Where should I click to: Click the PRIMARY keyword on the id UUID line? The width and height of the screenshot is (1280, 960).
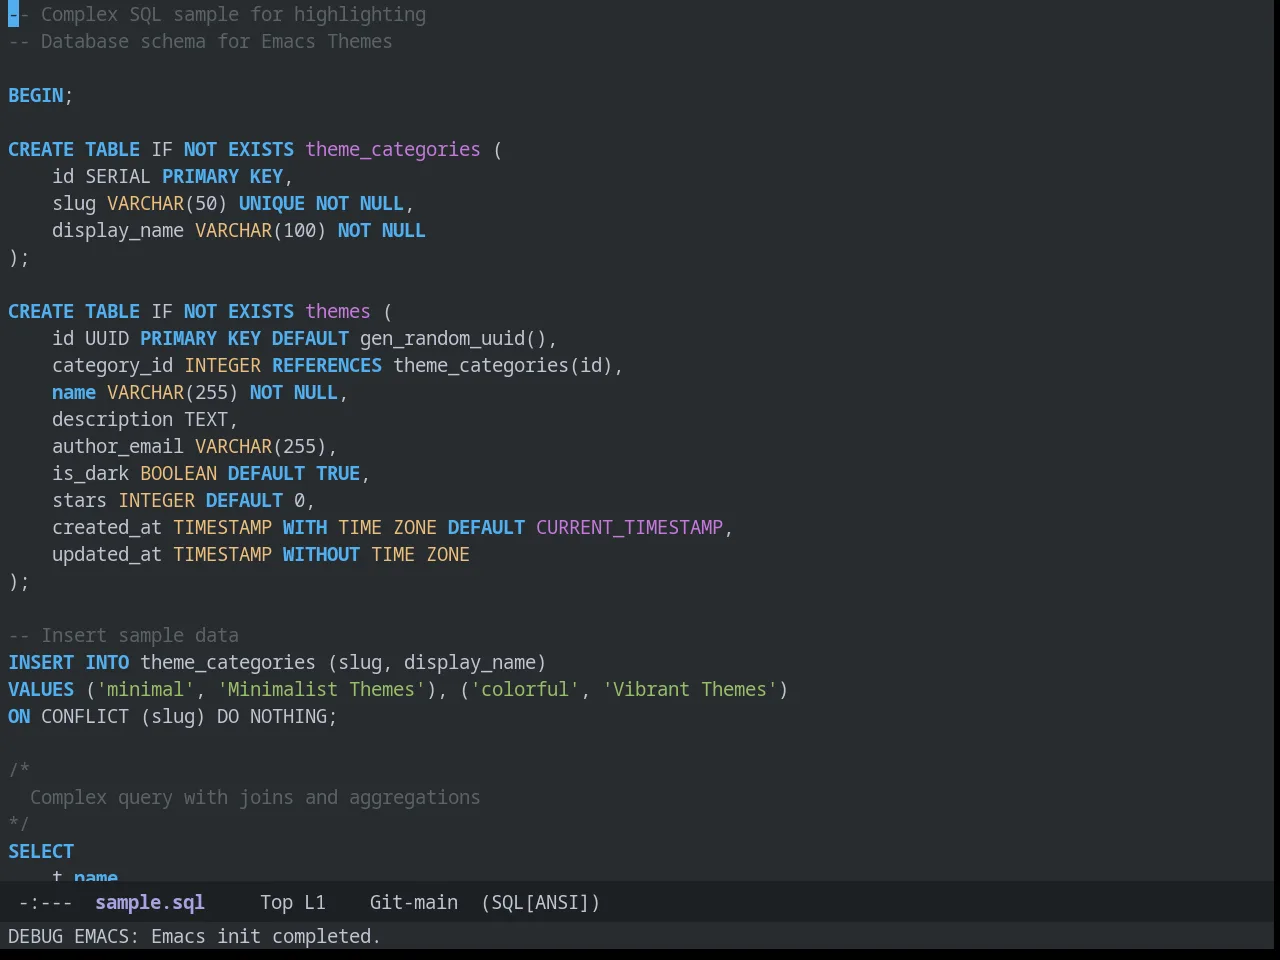[x=178, y=338]
